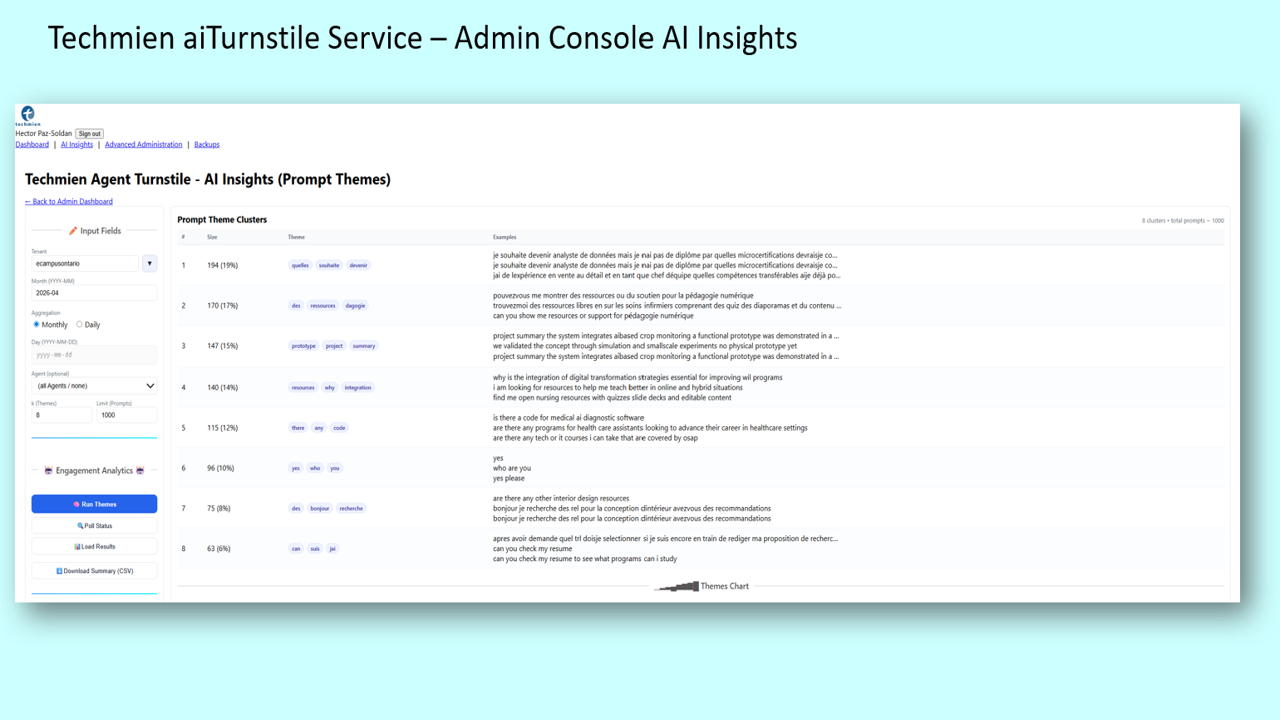Click the pencil icon beside Input Fields

pyautogui.click(x=73, y=231)
